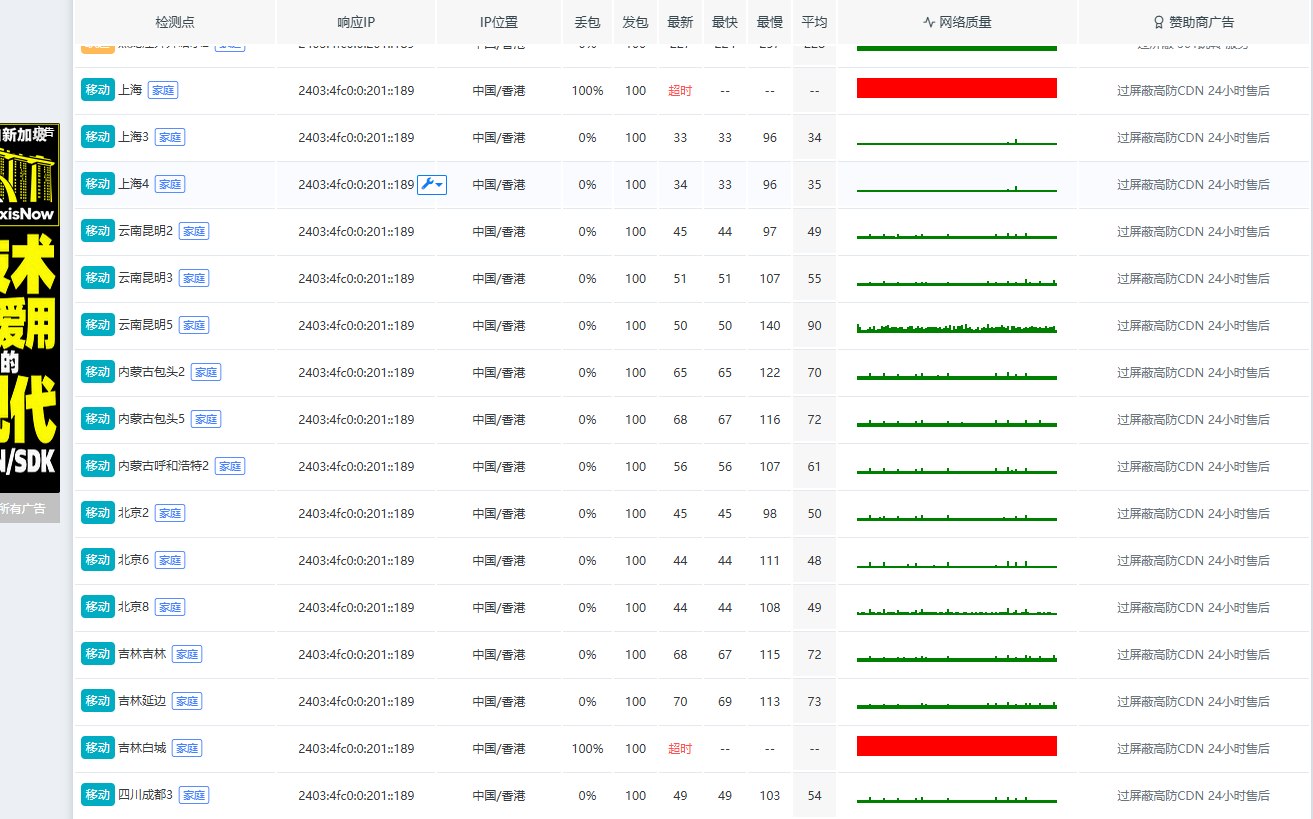
Task: Click the 移动 badge on the 吉林白城 row
Action: click(97, 748)
